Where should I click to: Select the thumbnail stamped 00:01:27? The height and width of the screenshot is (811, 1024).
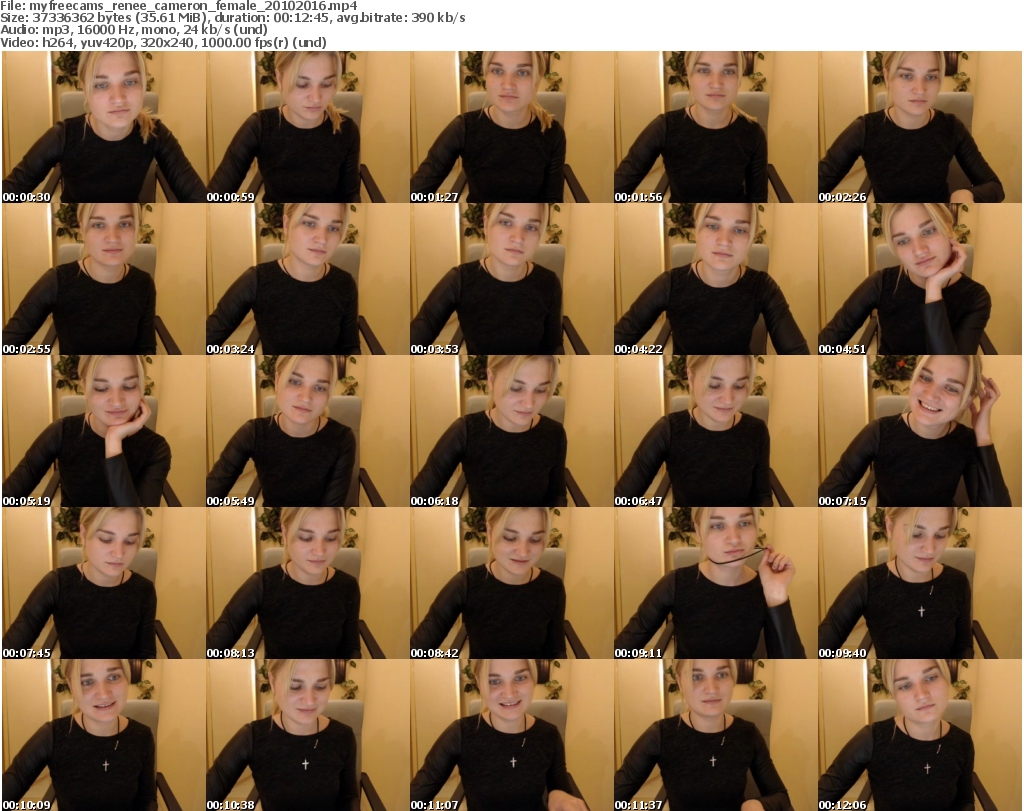(x=512, y=127)
